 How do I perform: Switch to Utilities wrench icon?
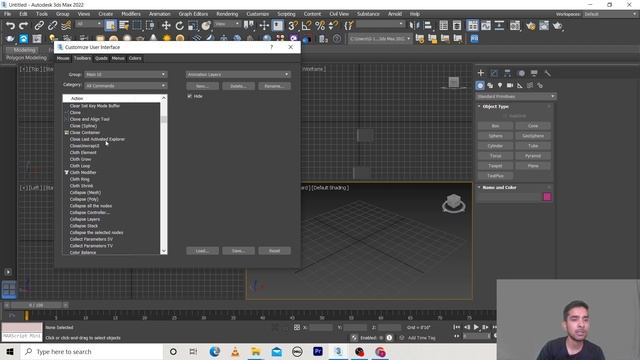547,73
